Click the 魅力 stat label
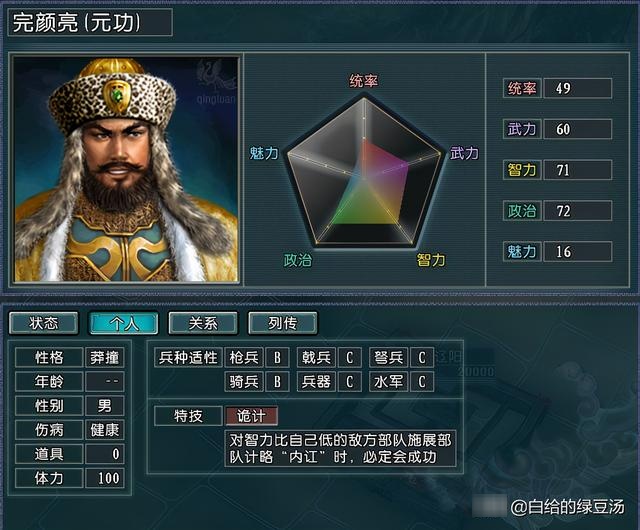 click(522, 252)
